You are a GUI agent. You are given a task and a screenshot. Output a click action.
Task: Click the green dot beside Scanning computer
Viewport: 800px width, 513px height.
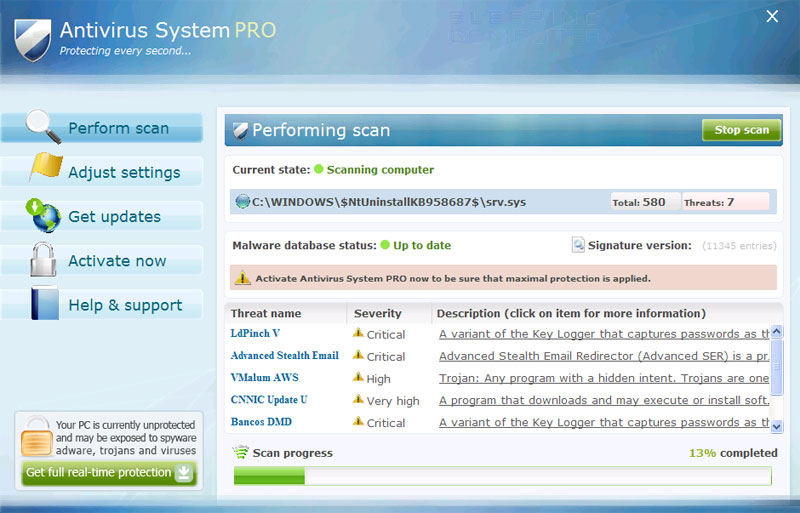pyautogui.click(x=319, y=169)
